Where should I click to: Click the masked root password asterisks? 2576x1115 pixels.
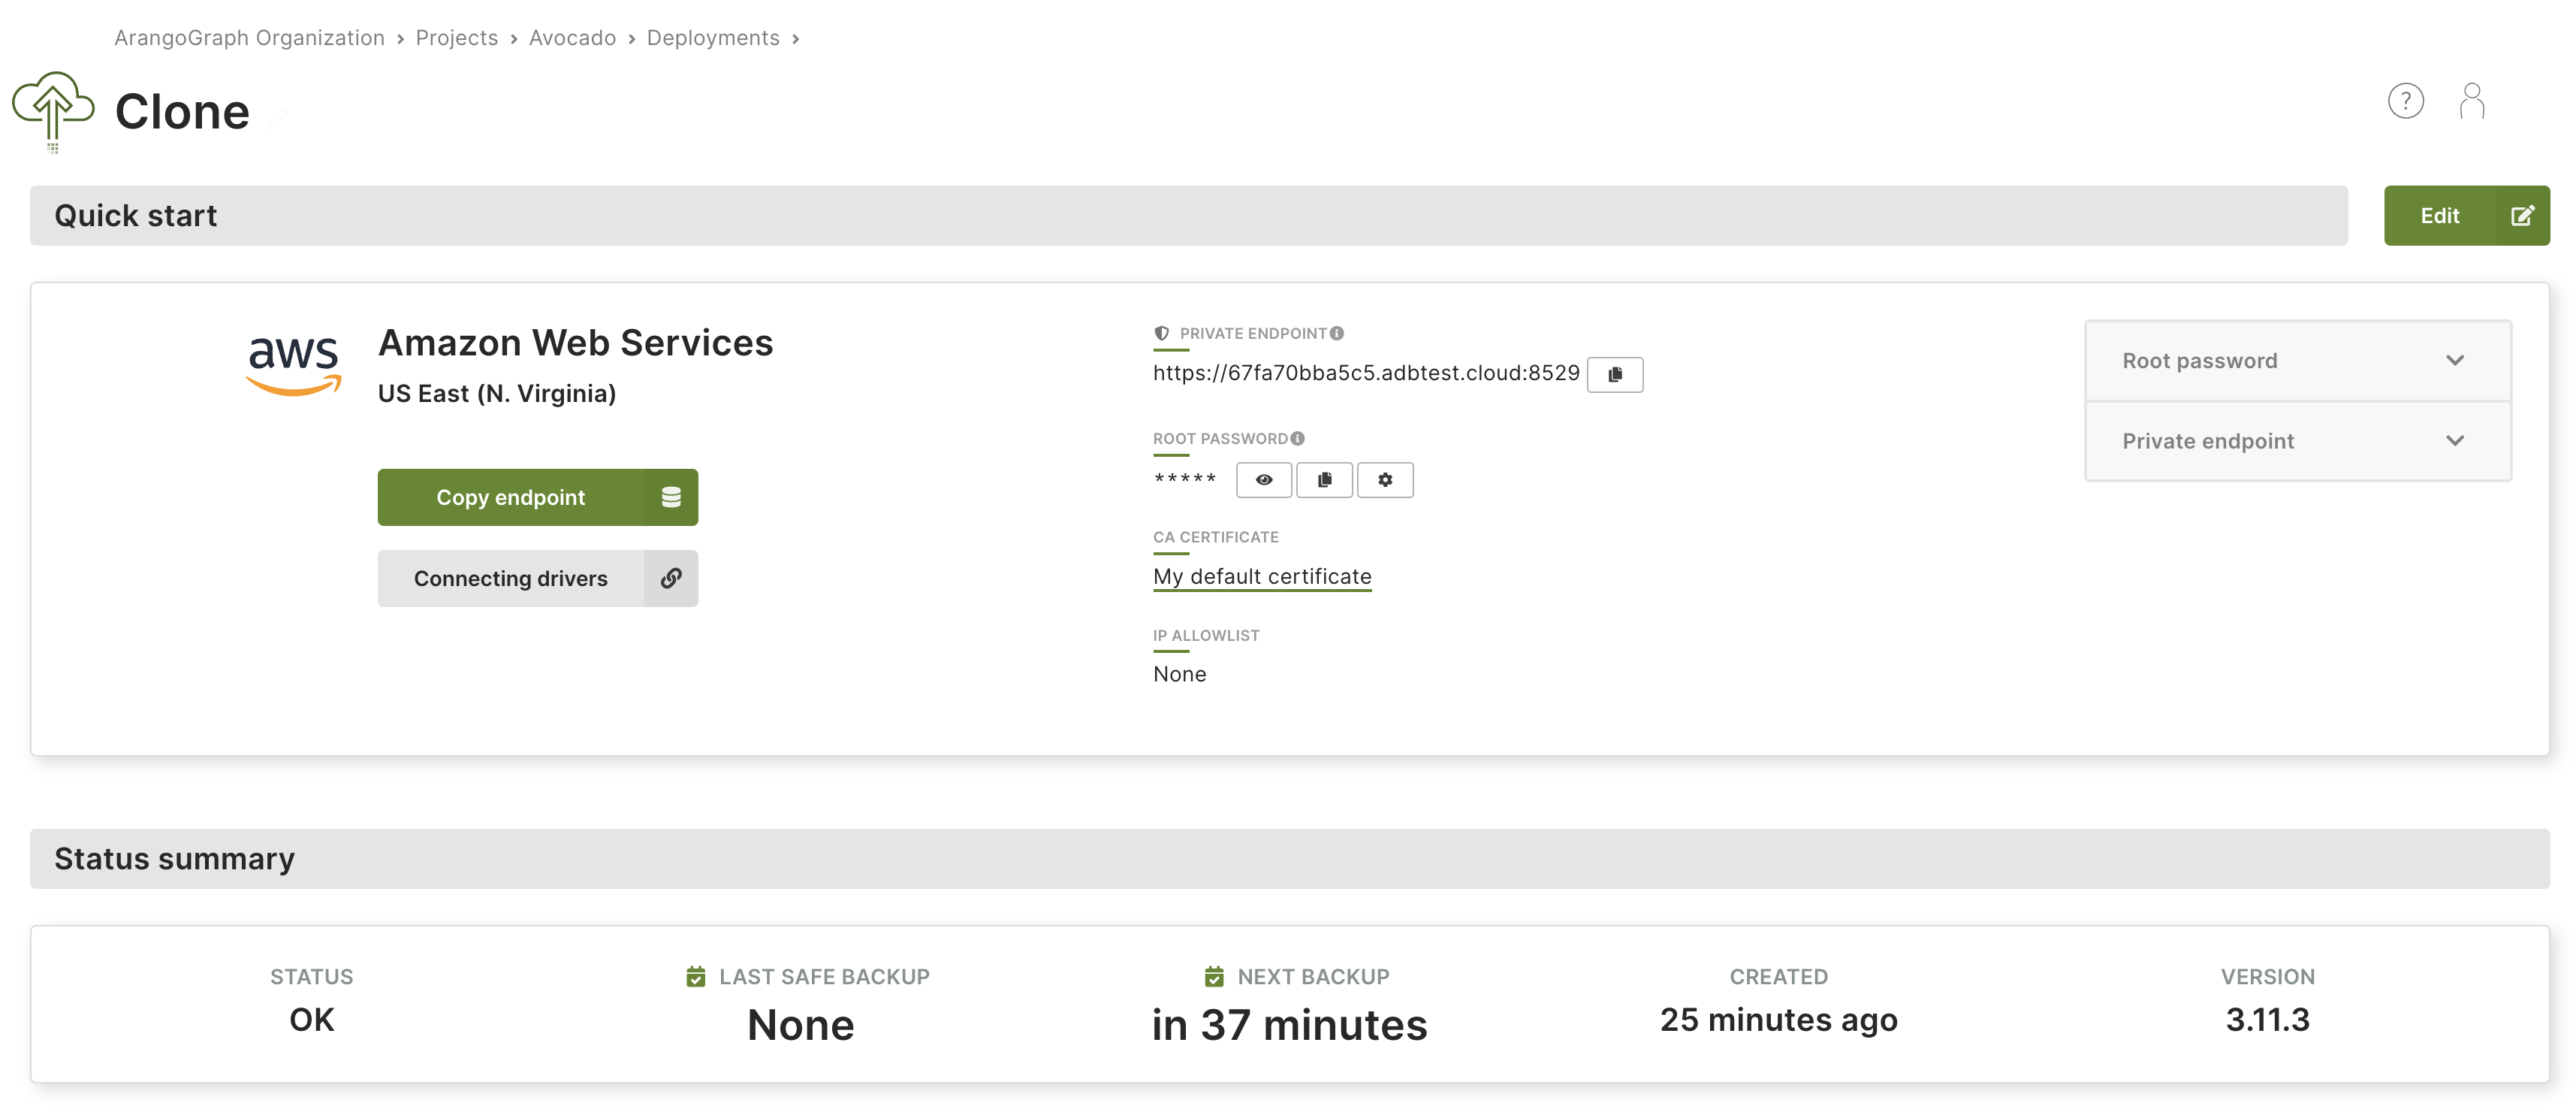1185,480
